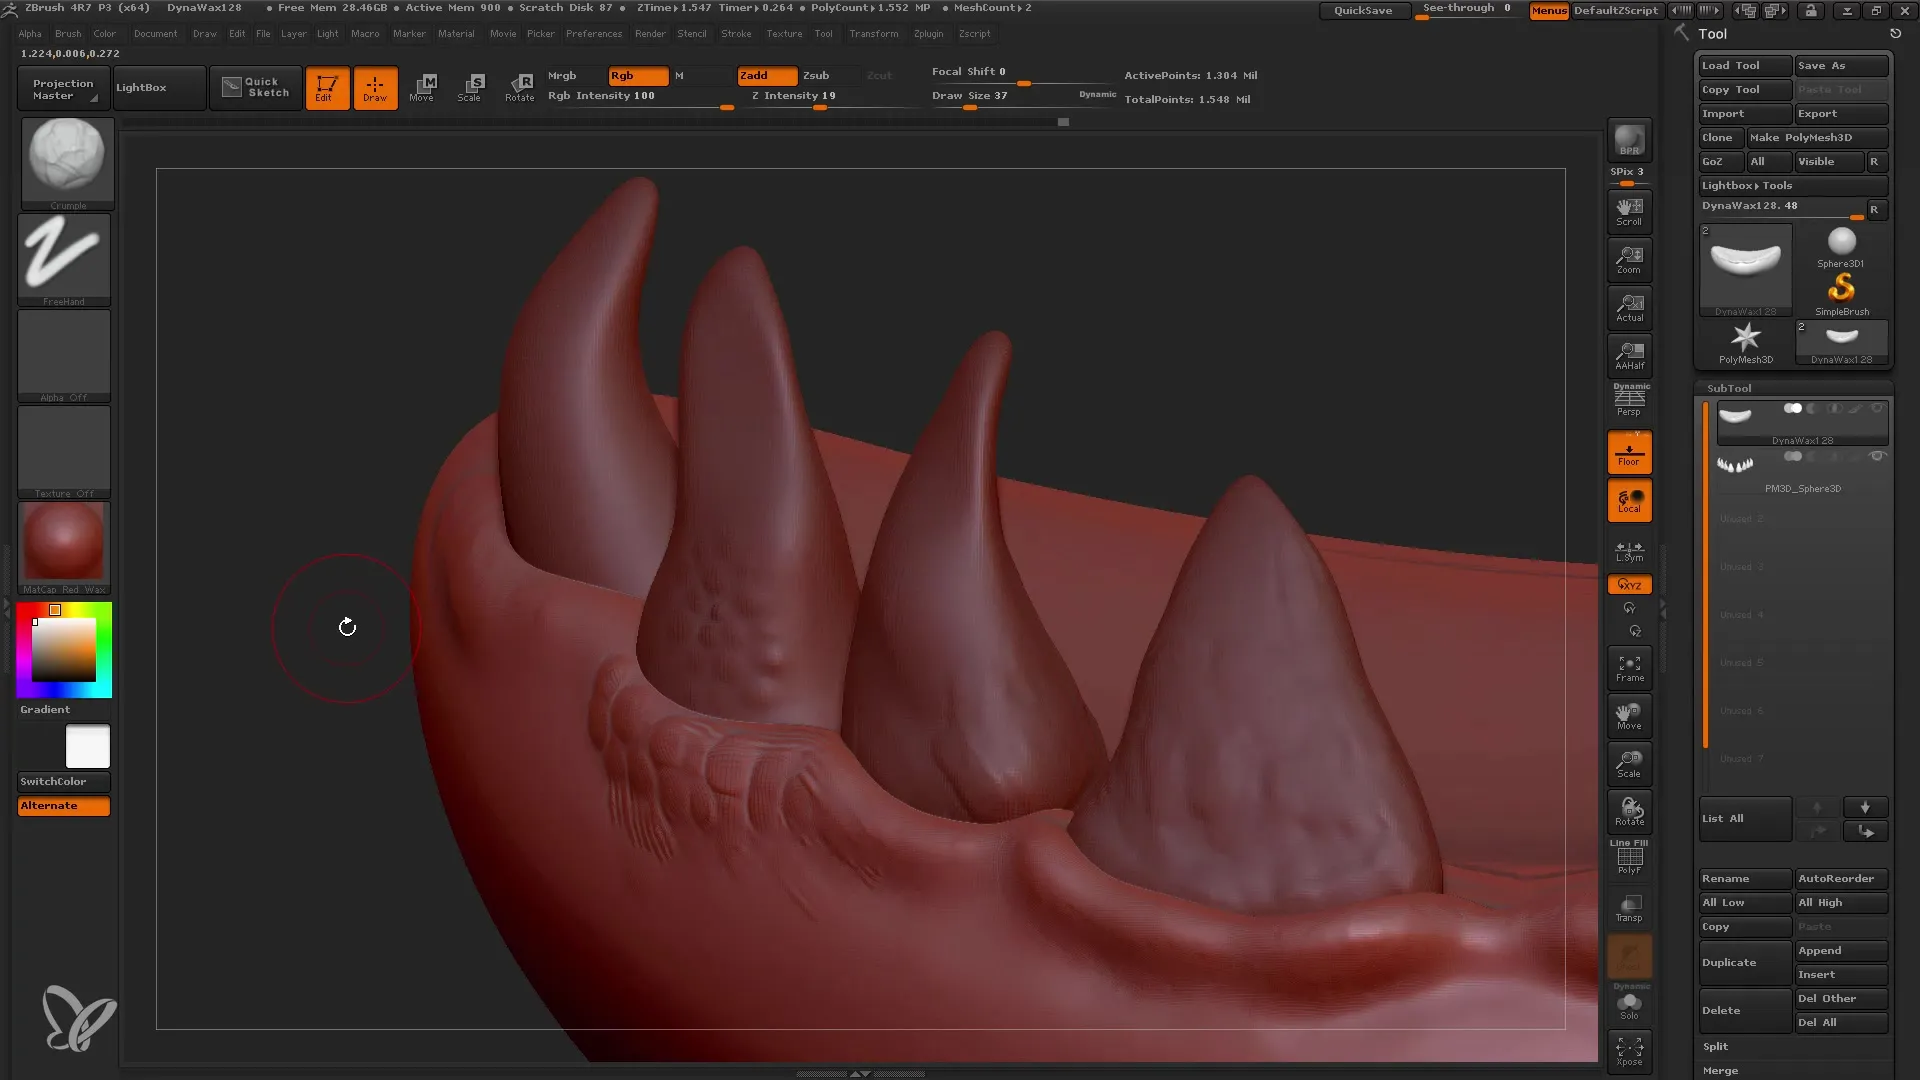Select the Scale tool in toolbar

click(x=471, y=87)
